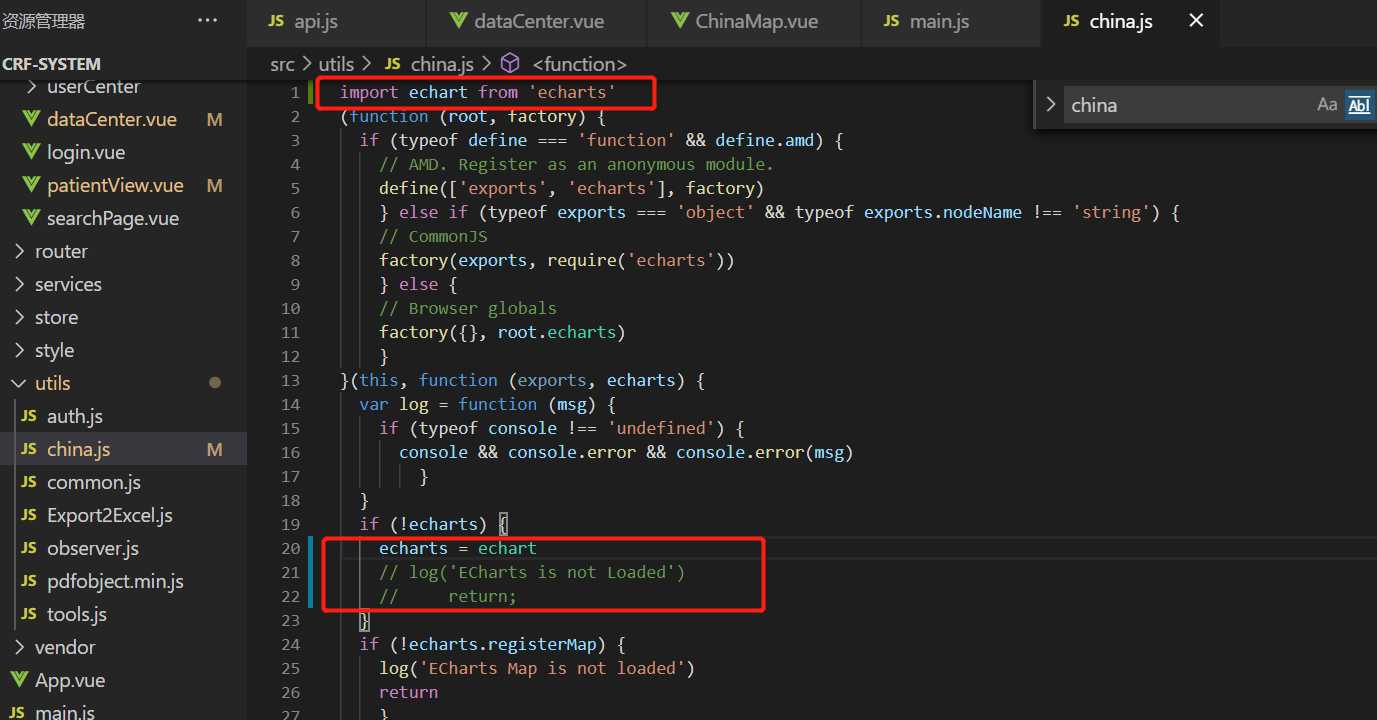Open Explorer panel more actions ellipsis
The height and width of the screenshot is (720, 1377).
(x=207, y=21)
